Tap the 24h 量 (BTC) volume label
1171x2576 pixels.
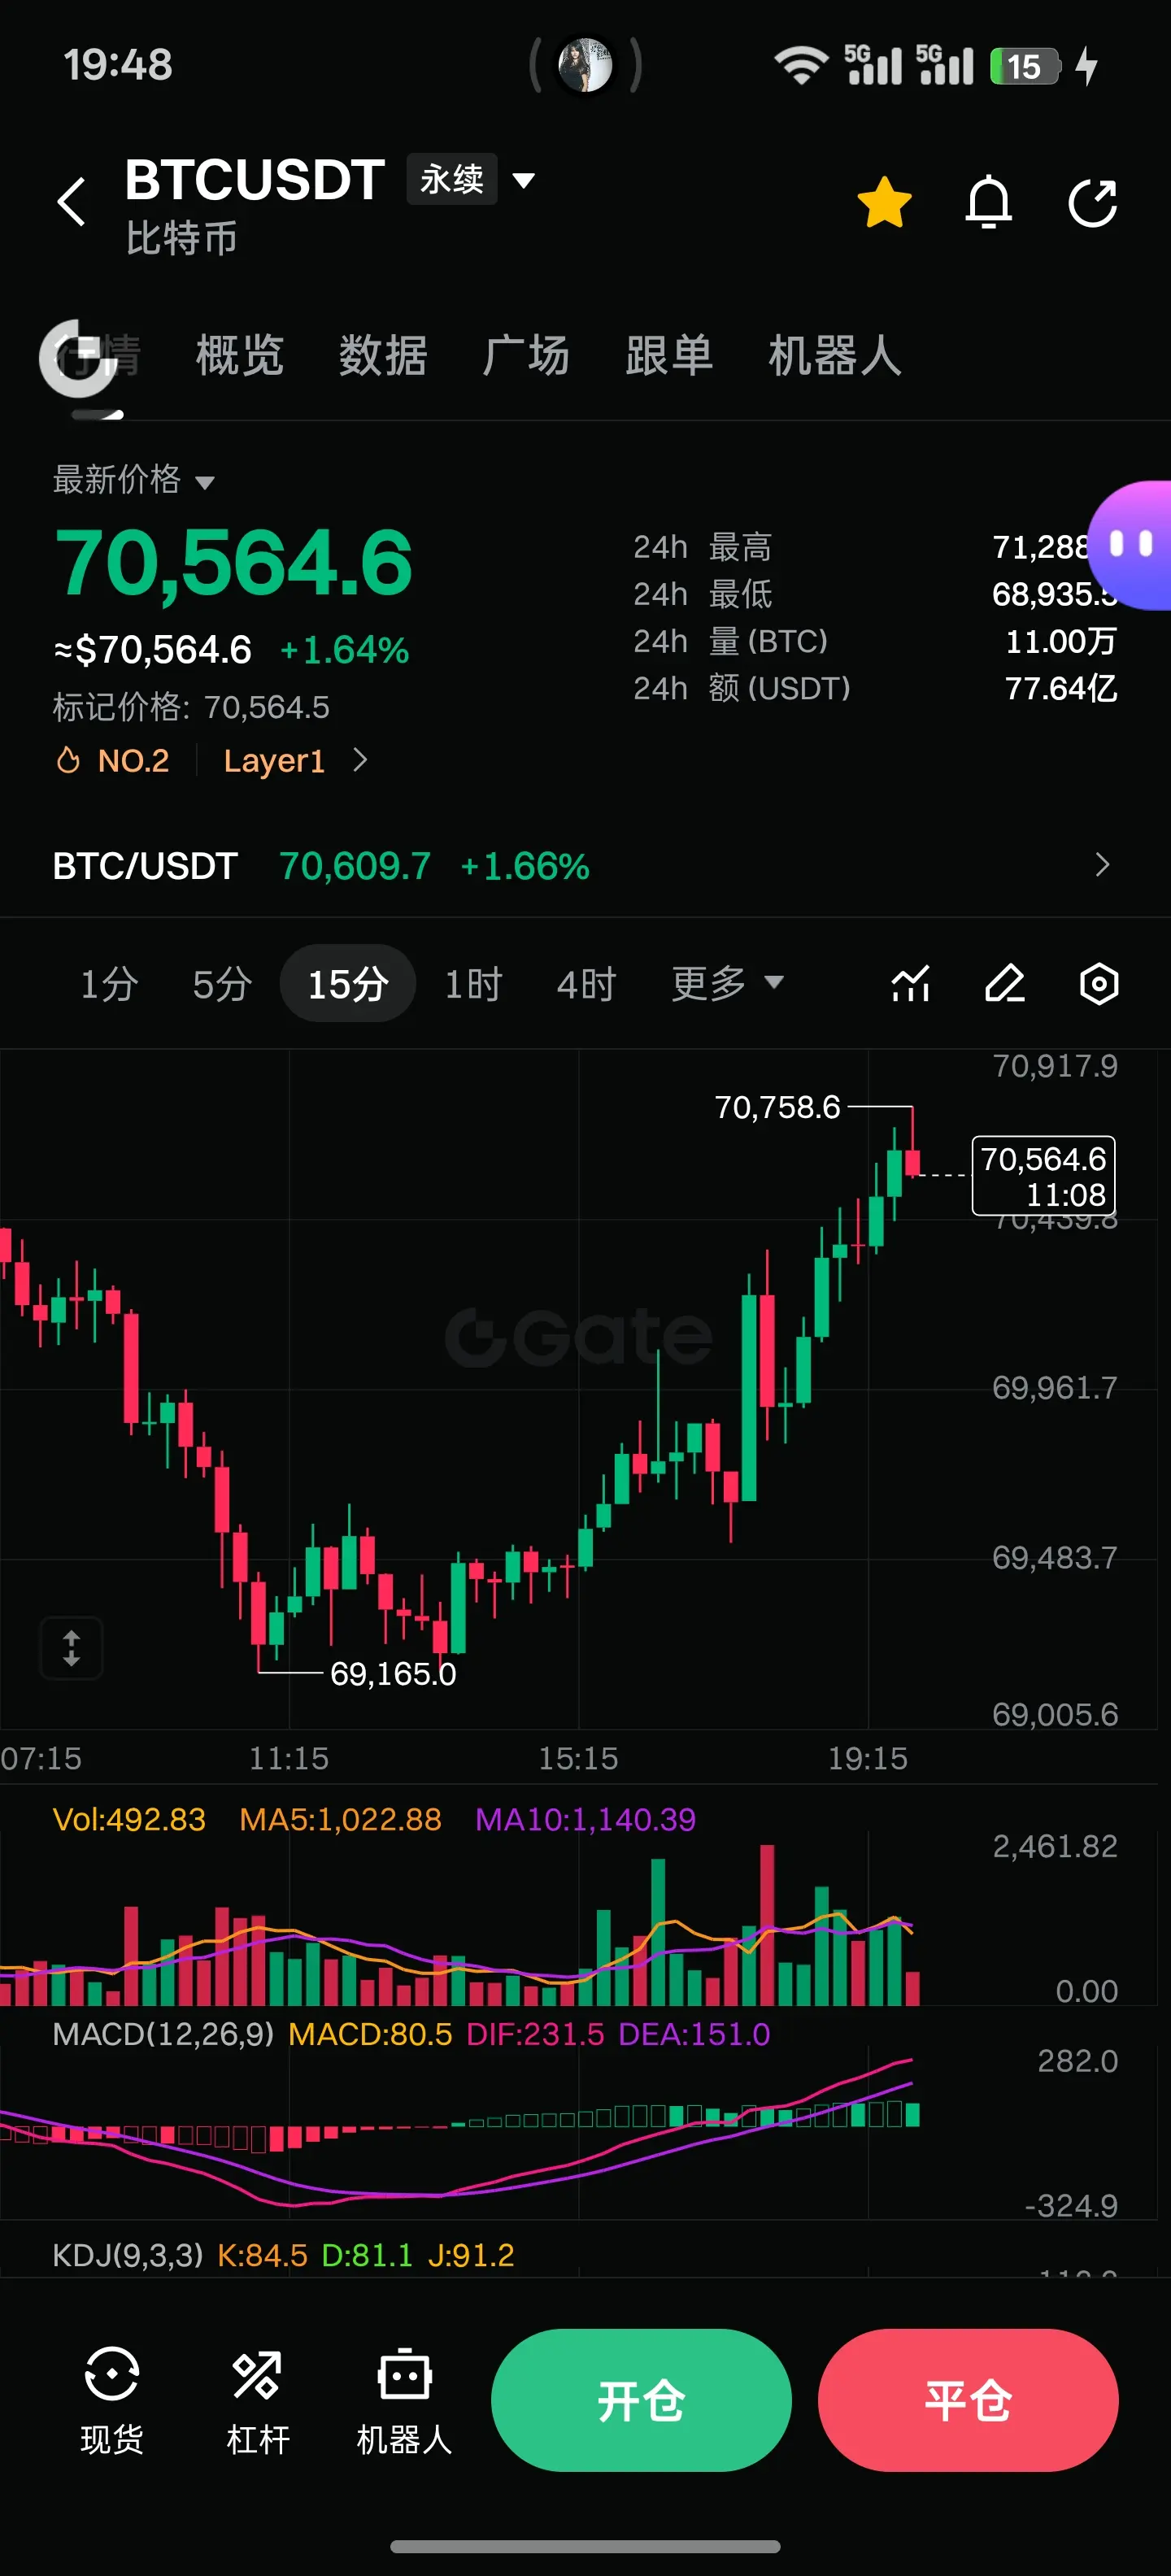pos(731,642)
